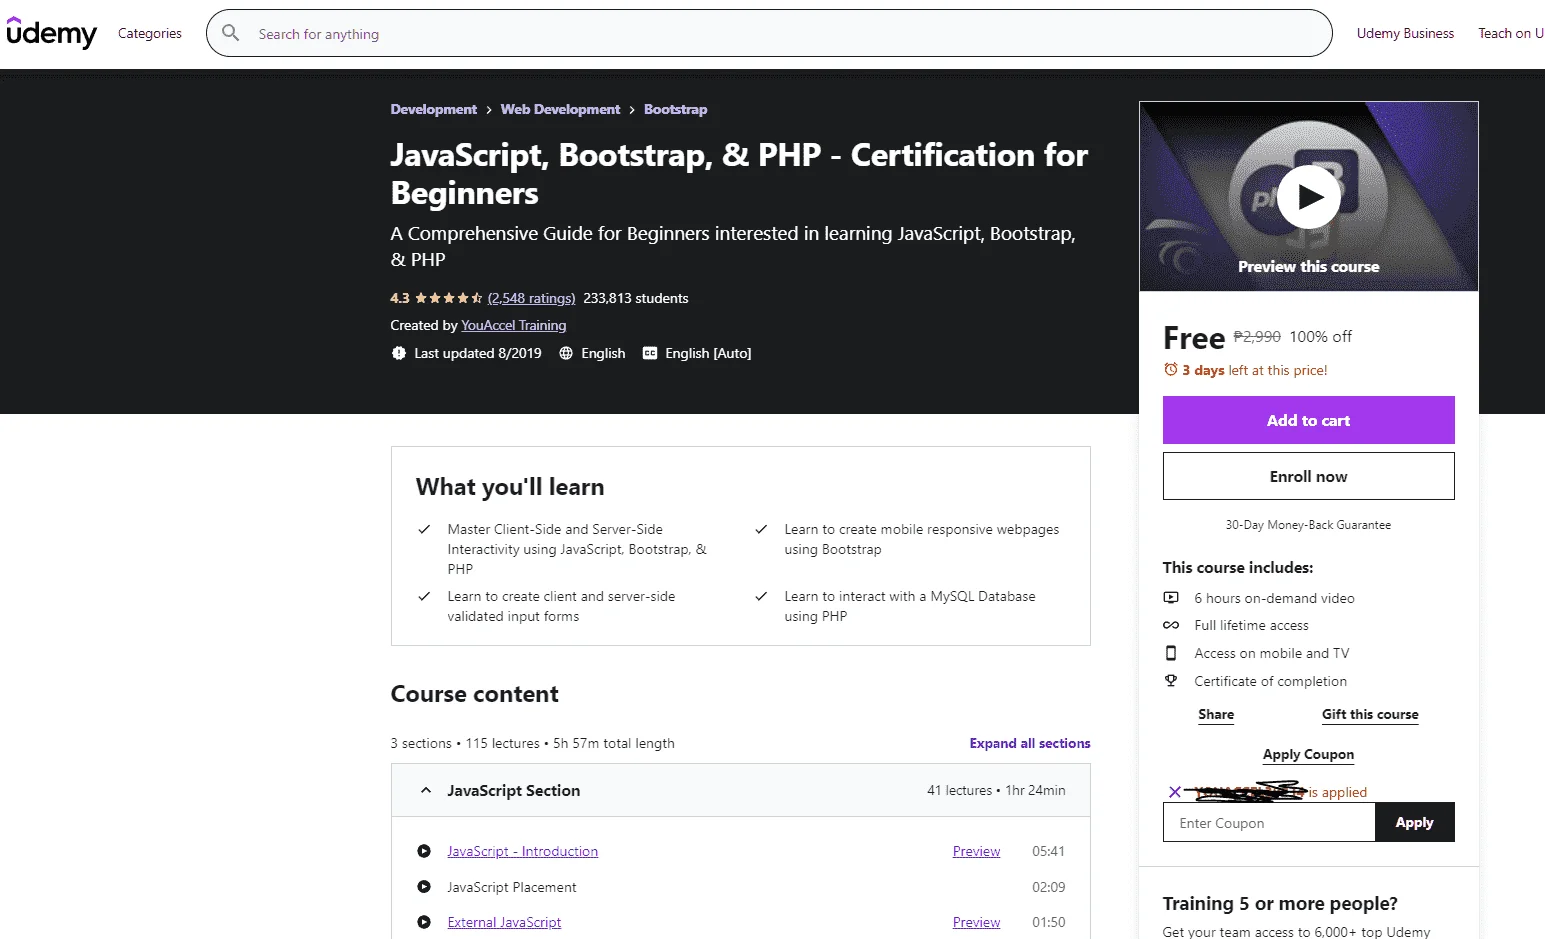Go to Web Development breadcrumb
The height and width of the screenshot is (939, 1545).
[560, 109]
